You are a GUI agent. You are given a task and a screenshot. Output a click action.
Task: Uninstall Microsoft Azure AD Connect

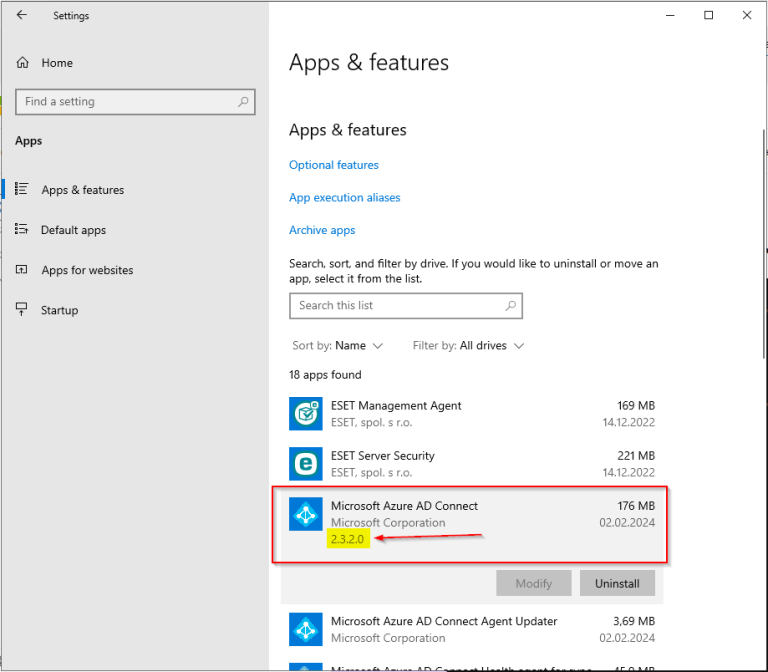(x=617, y=583)
